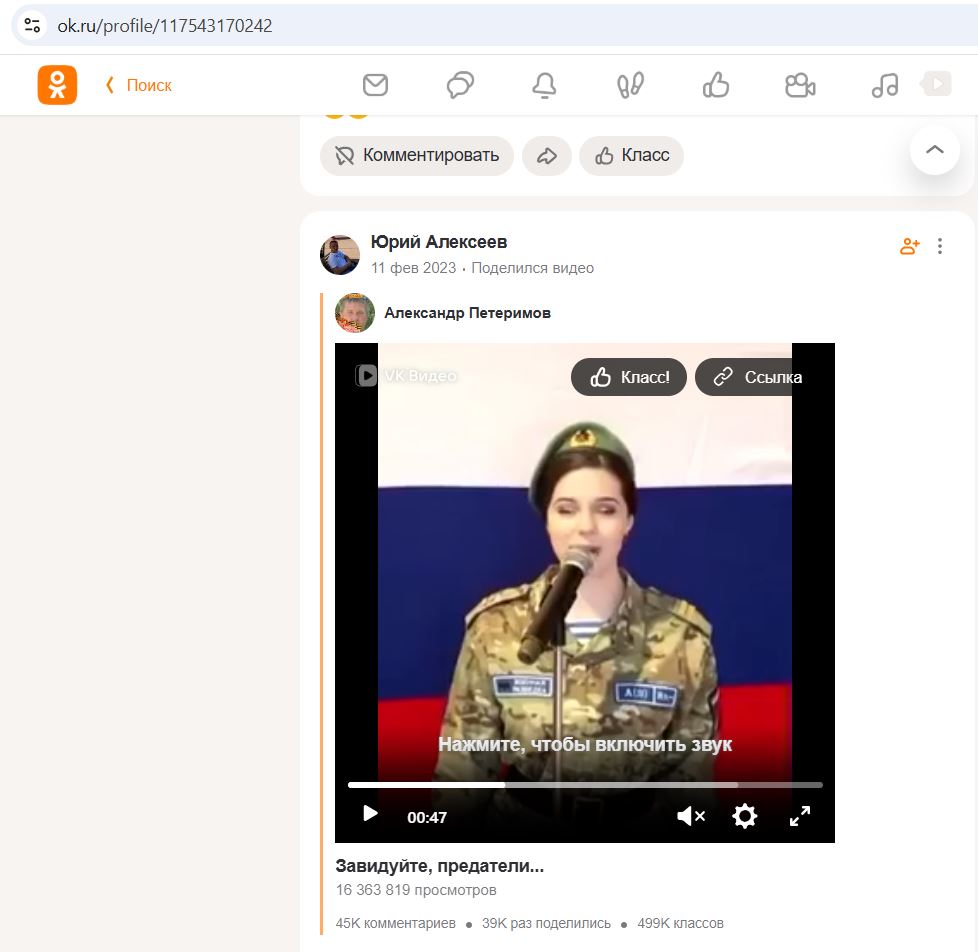Click the VK Видео logo

[x=406, y=376]
